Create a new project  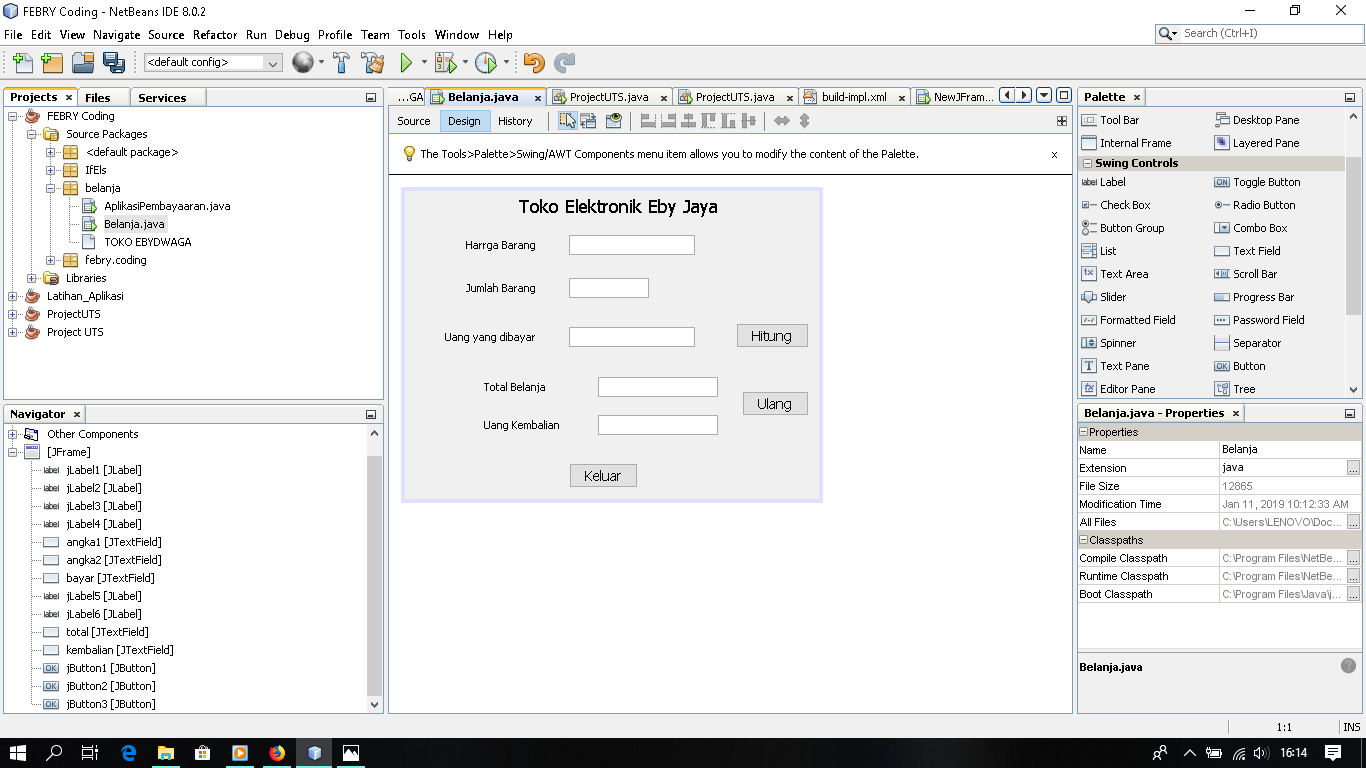pyautogui.click(x=51, y=62)
